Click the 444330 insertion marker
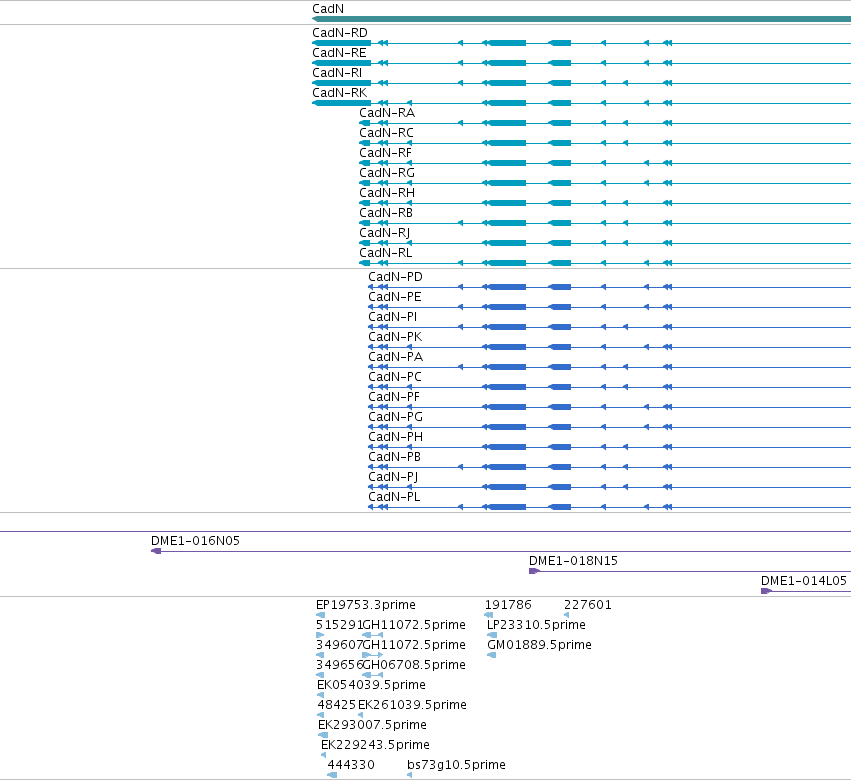 coord(332,775)
